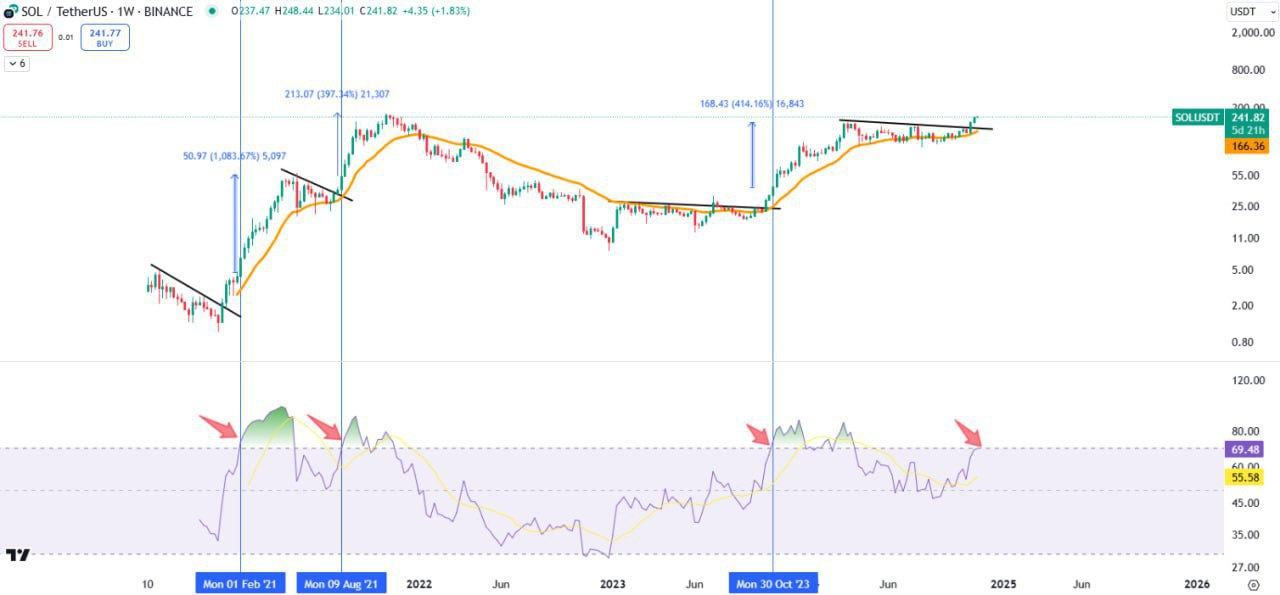Select the purple 69.48 RSI value label
Viewport: 1280px width, 595px height.
pyautogui.click(x=1246, y=450)
